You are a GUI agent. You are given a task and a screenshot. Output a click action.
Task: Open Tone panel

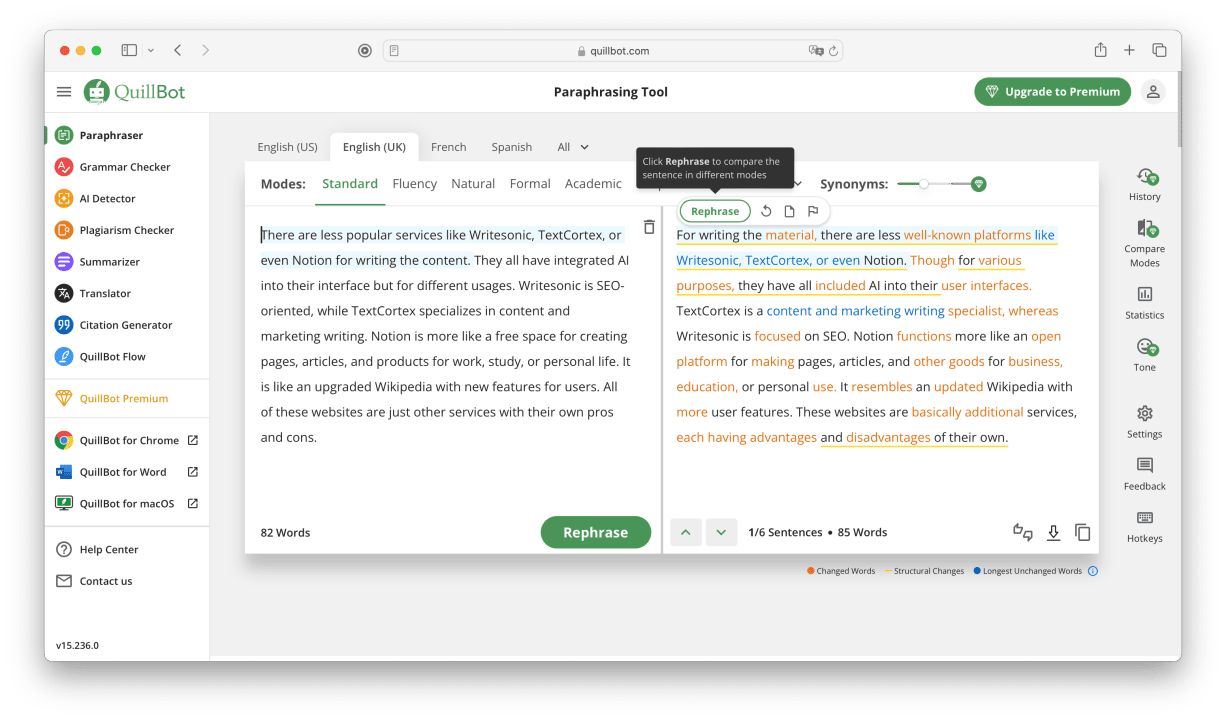click(x=1145, y=355)
